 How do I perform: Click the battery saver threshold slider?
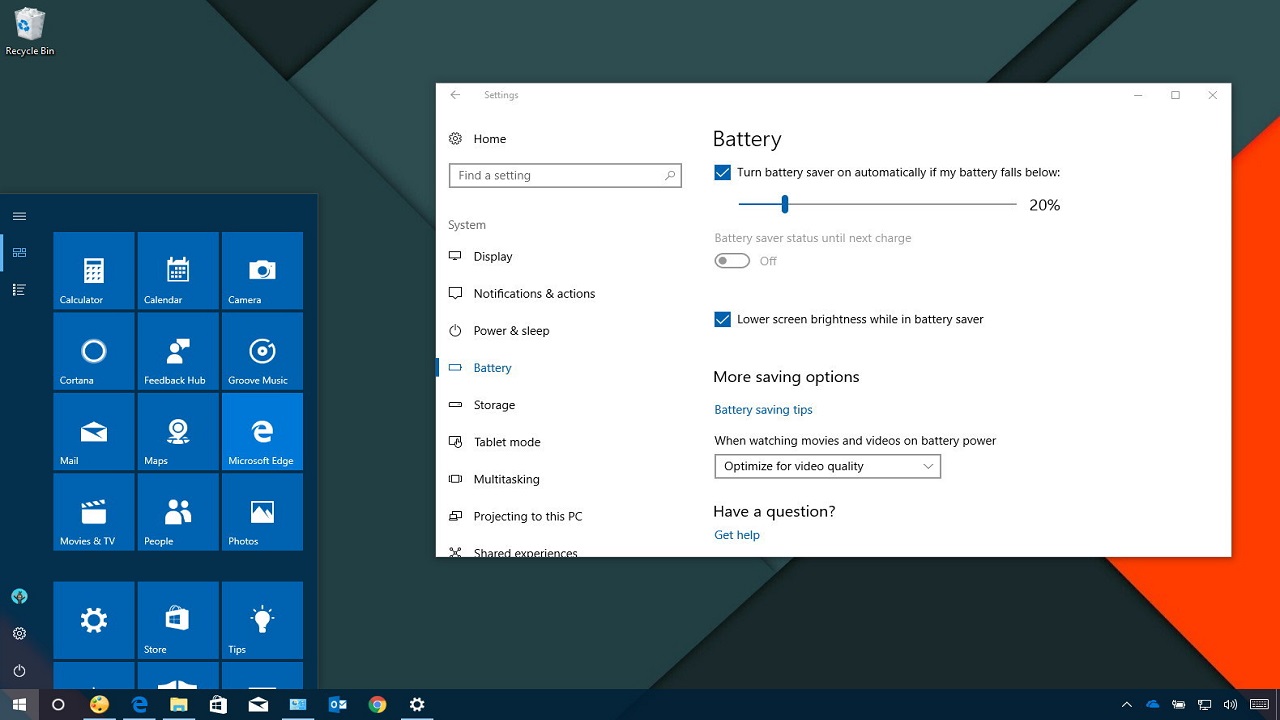click(x=785, y=205)
